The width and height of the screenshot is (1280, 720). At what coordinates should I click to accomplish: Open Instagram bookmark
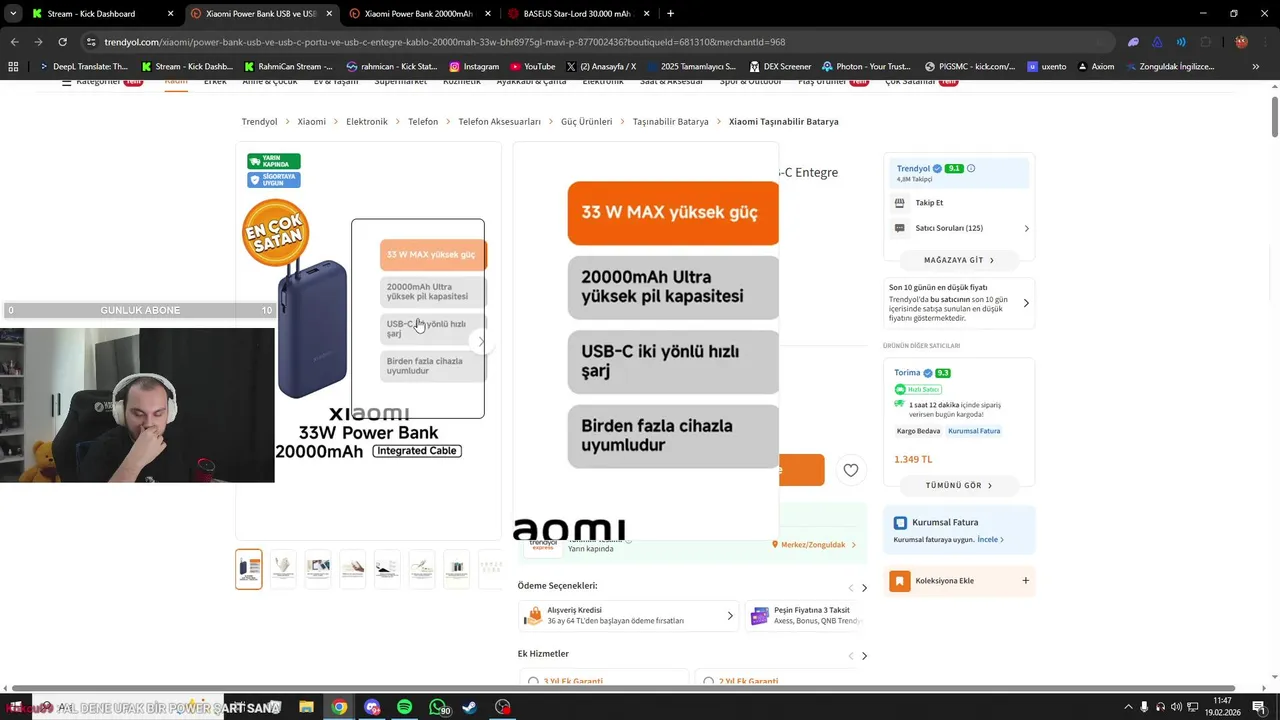pos(474,67)
